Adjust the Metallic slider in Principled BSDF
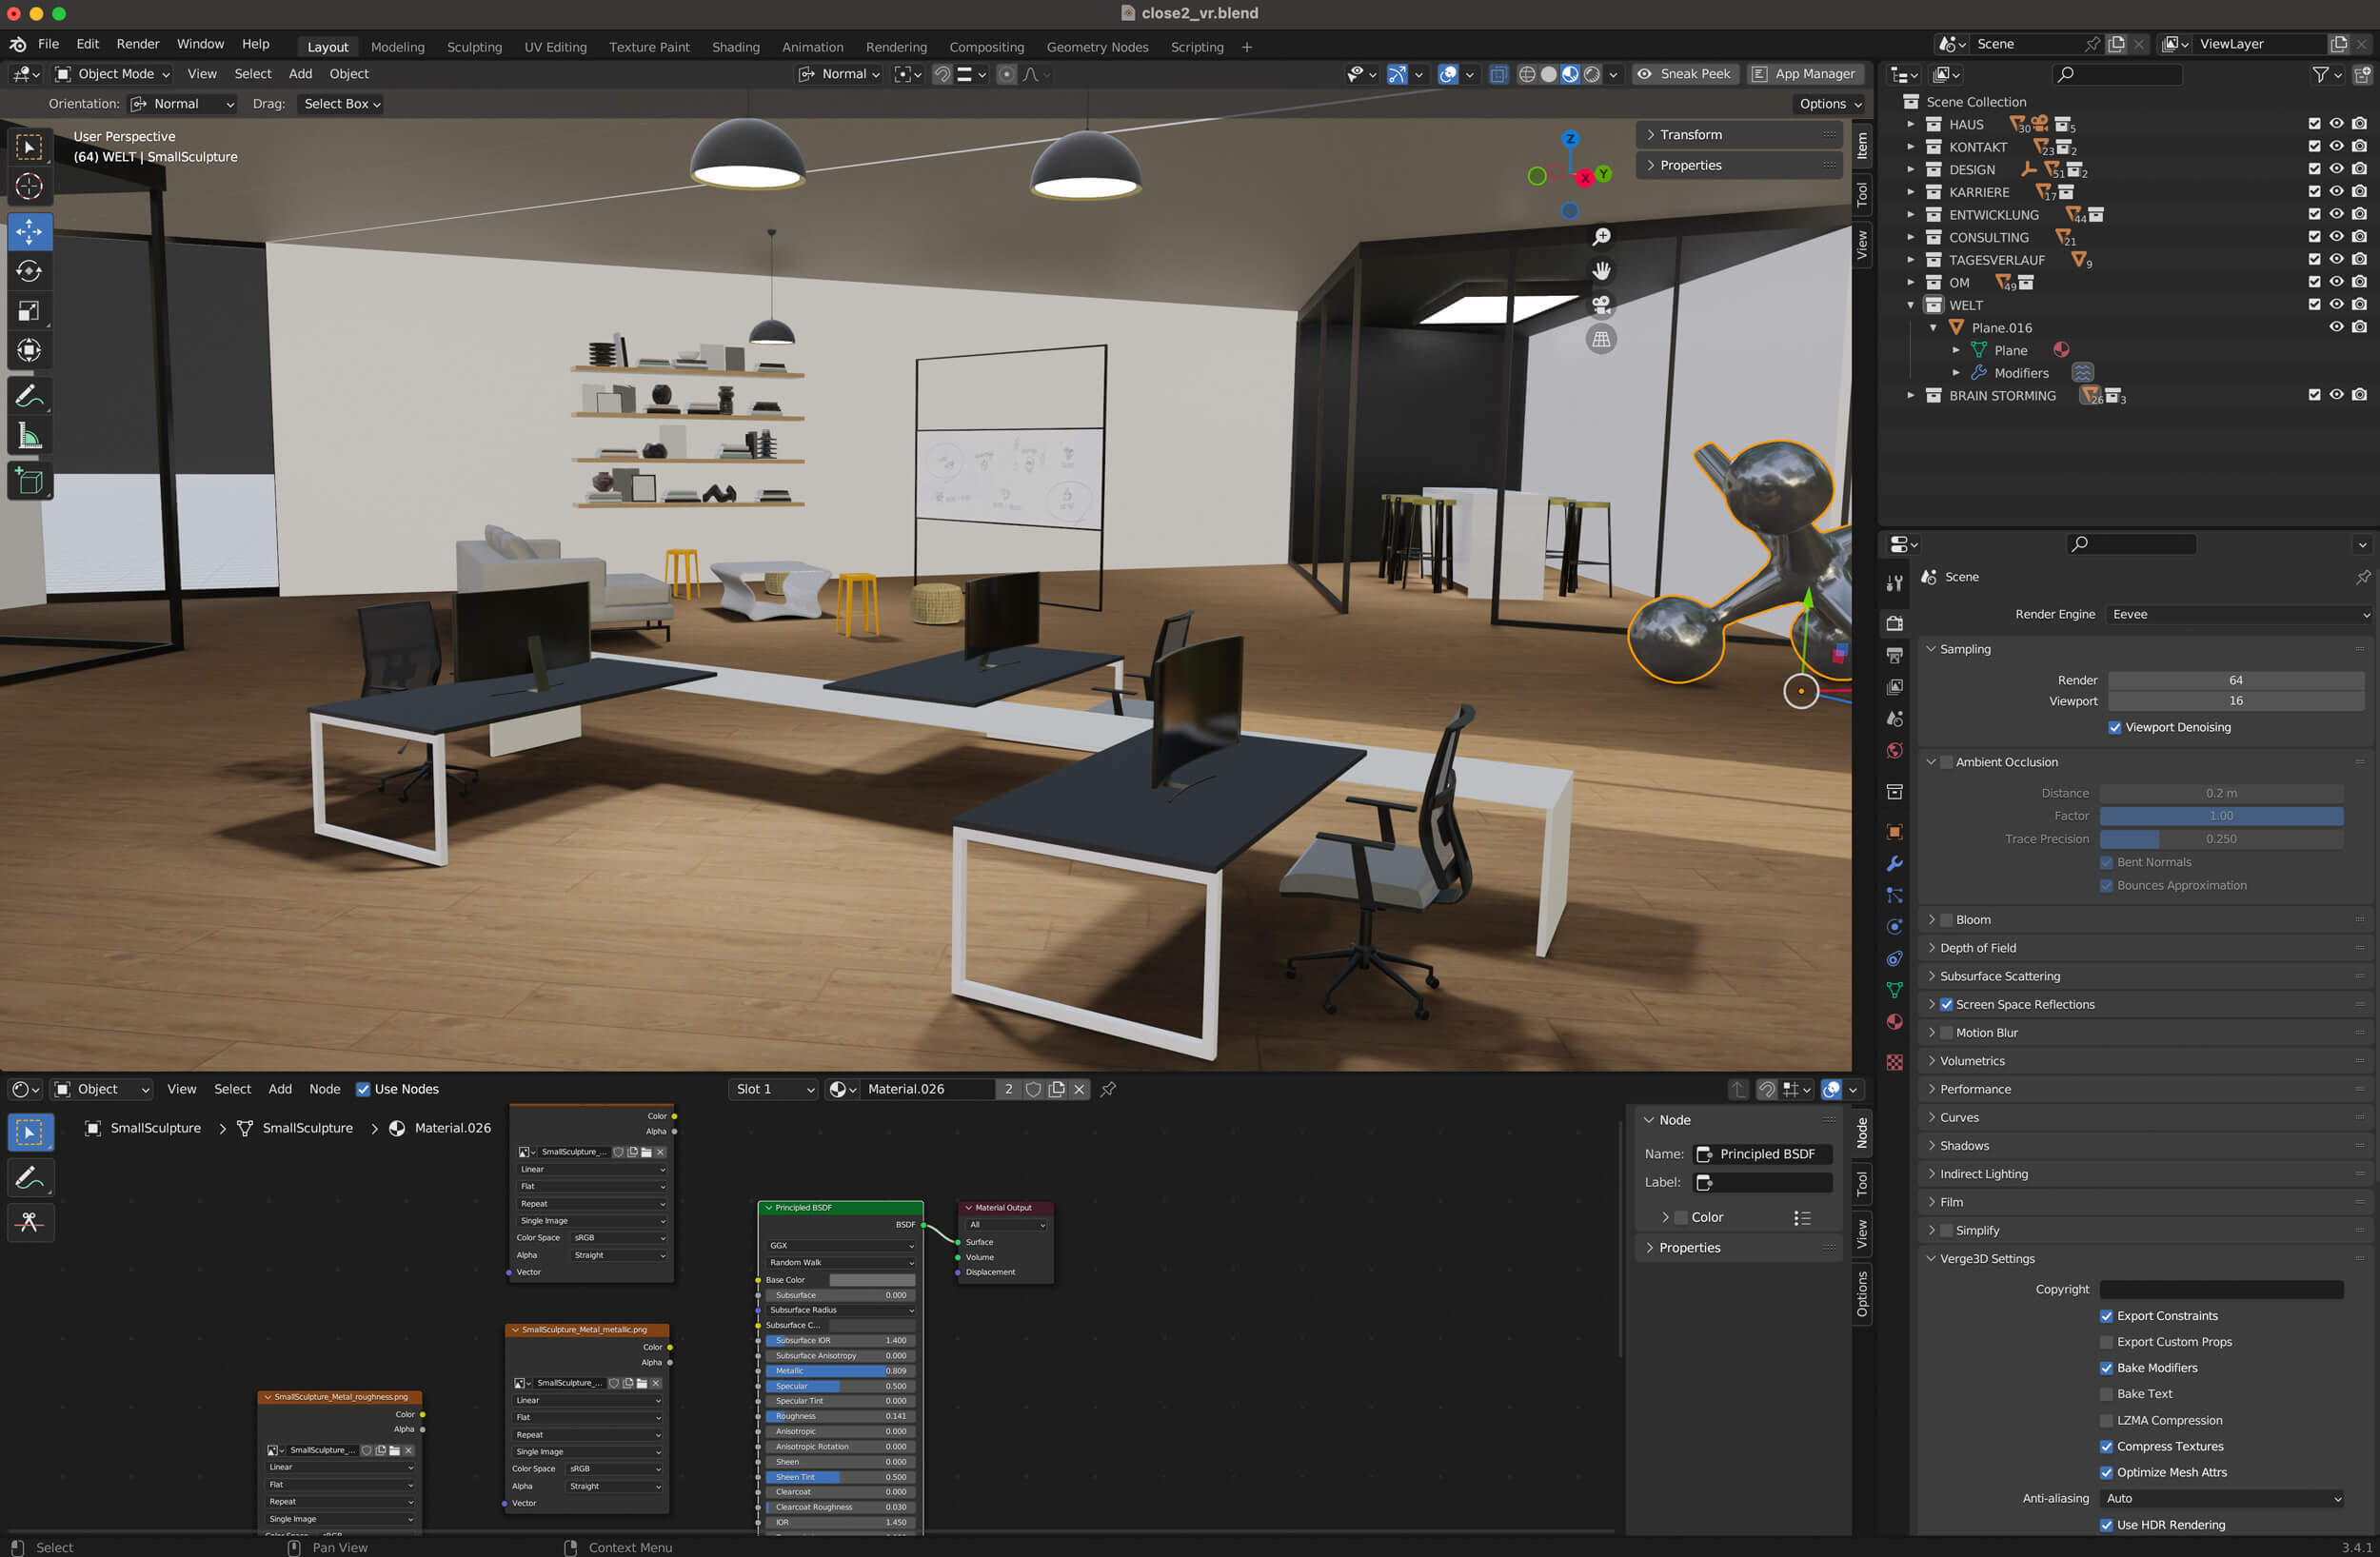This screenshot has height=1557, width=2380. pyautogui.click(x=840, y=1371)
